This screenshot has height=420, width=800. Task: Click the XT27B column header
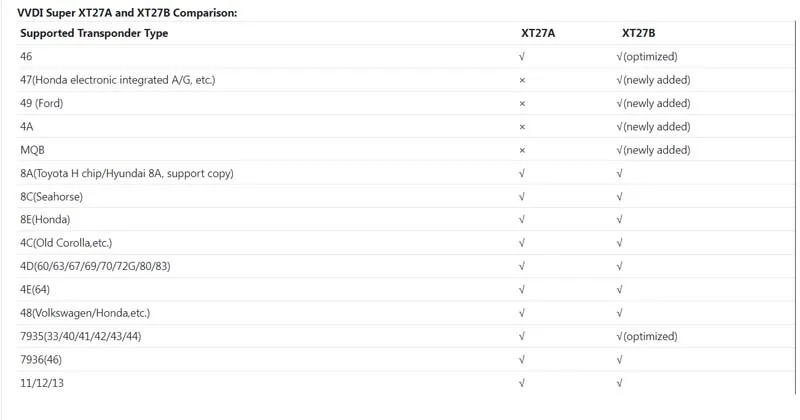coord(638,33)
